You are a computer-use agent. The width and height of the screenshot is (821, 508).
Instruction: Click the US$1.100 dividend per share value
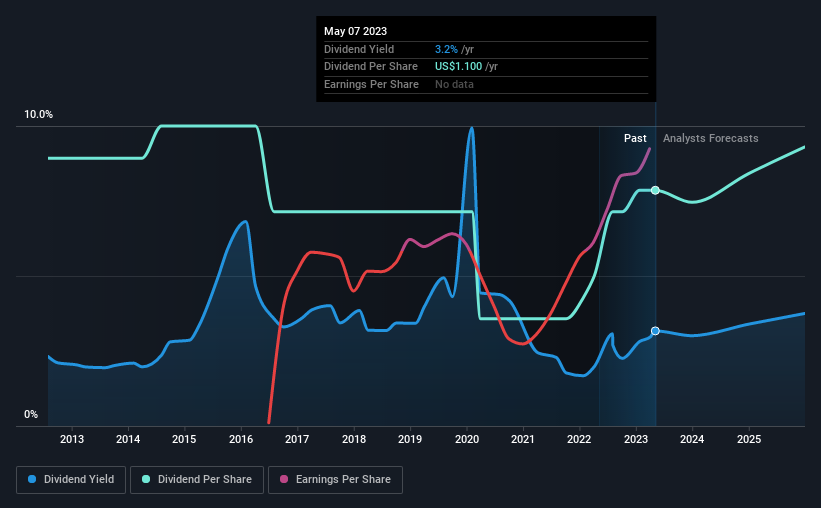pos(458,67)
